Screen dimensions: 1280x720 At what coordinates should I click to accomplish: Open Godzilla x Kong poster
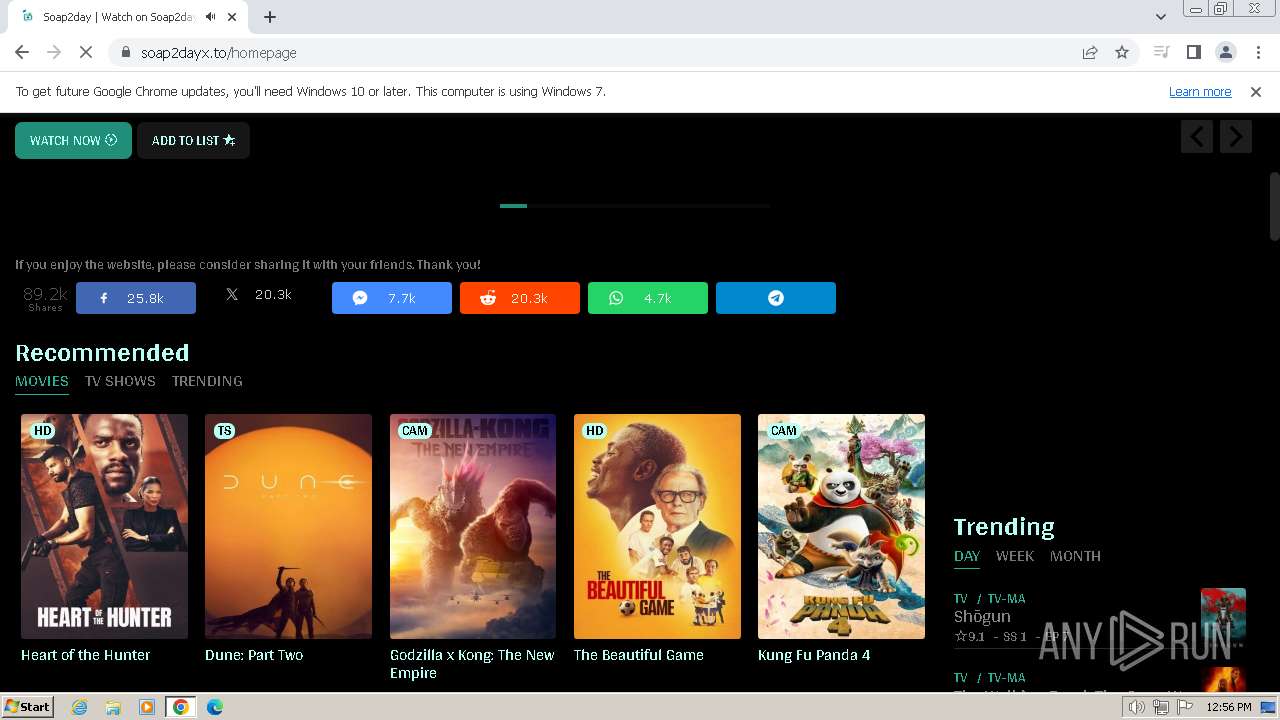(473, 526)
